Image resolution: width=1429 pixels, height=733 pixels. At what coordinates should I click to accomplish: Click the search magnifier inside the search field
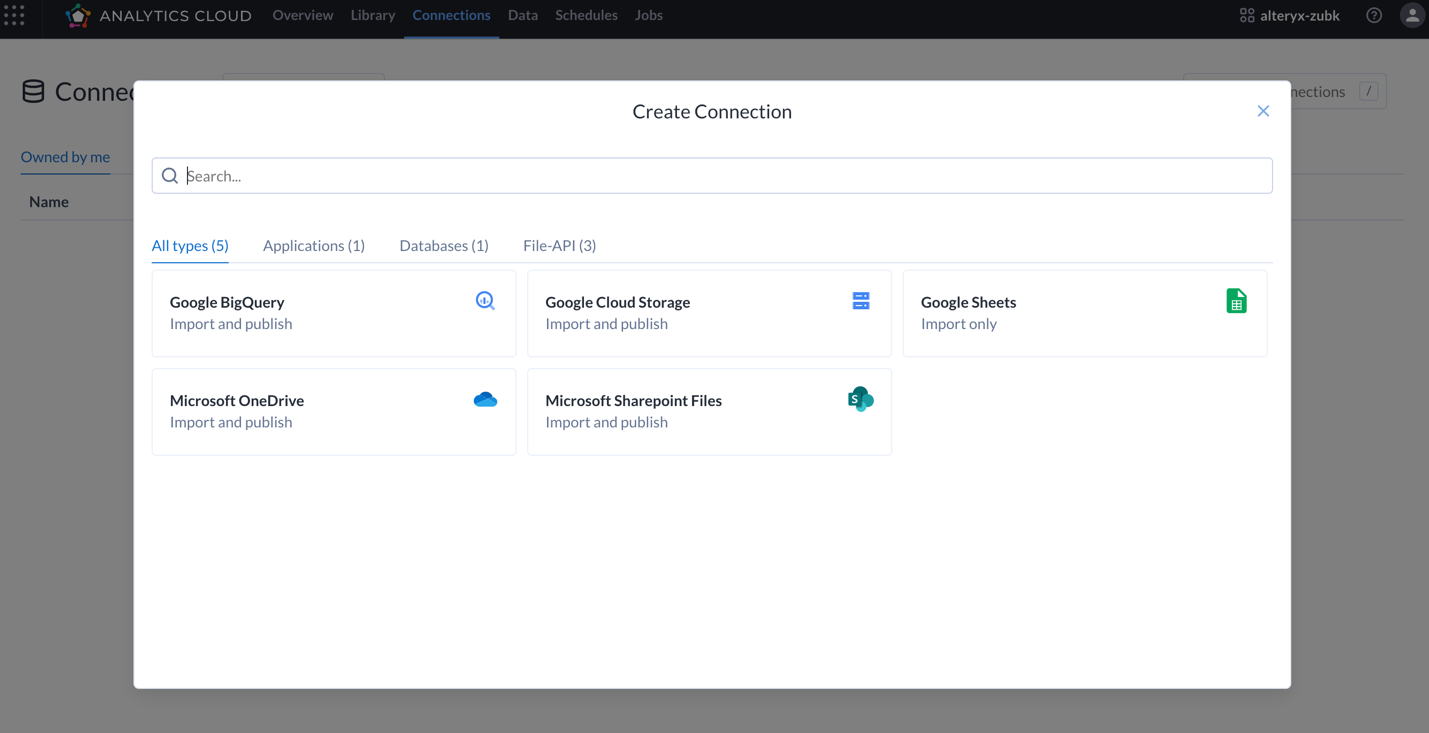tap(170, 175)
